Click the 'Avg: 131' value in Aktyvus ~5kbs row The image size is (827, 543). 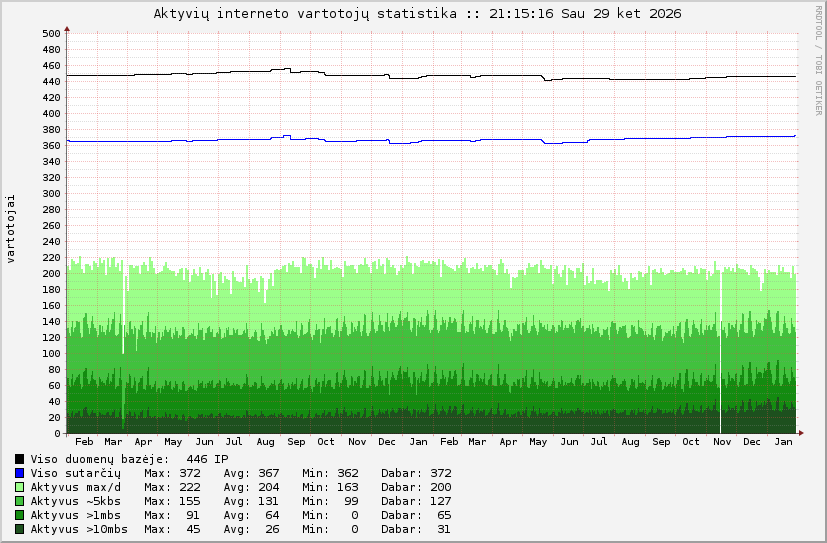click(x=251, y=501)
